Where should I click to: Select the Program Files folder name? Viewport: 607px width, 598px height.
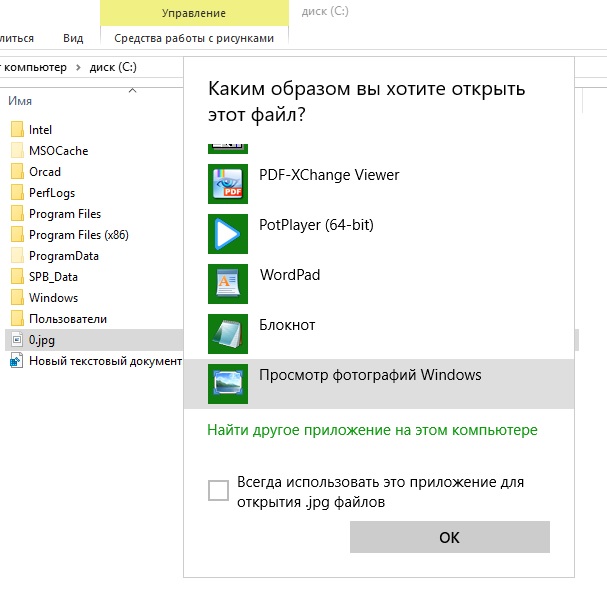pyautogui.click(x=65, y=214)
